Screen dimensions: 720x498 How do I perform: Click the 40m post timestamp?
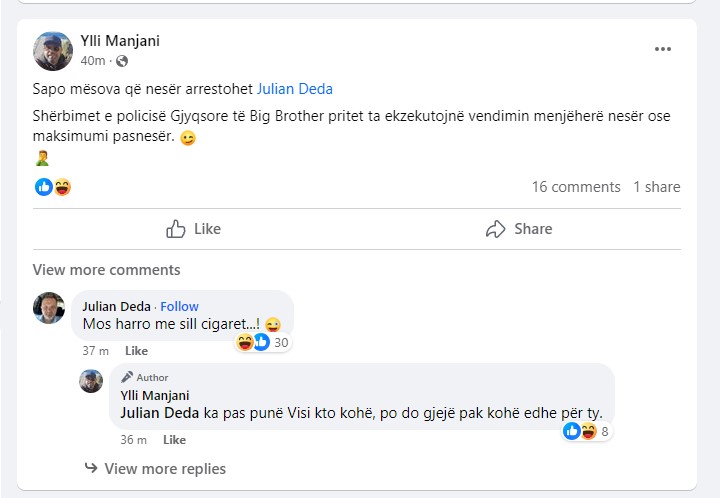coord(93,61)
